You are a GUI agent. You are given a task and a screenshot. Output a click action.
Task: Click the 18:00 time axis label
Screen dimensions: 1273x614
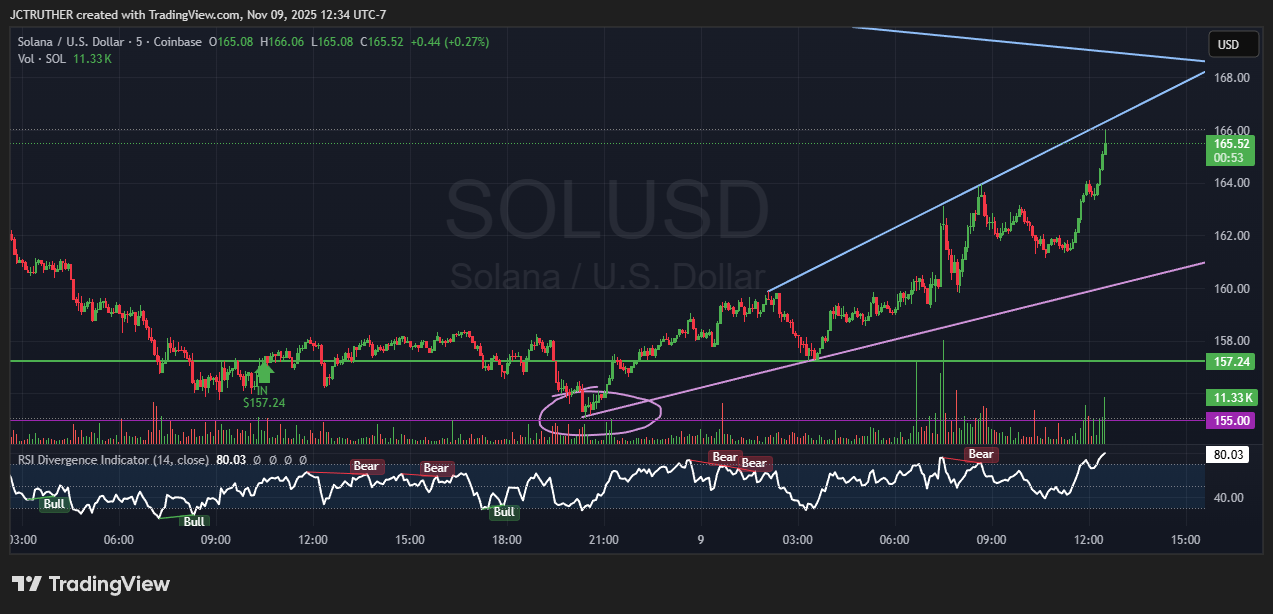tap(507, 540)
